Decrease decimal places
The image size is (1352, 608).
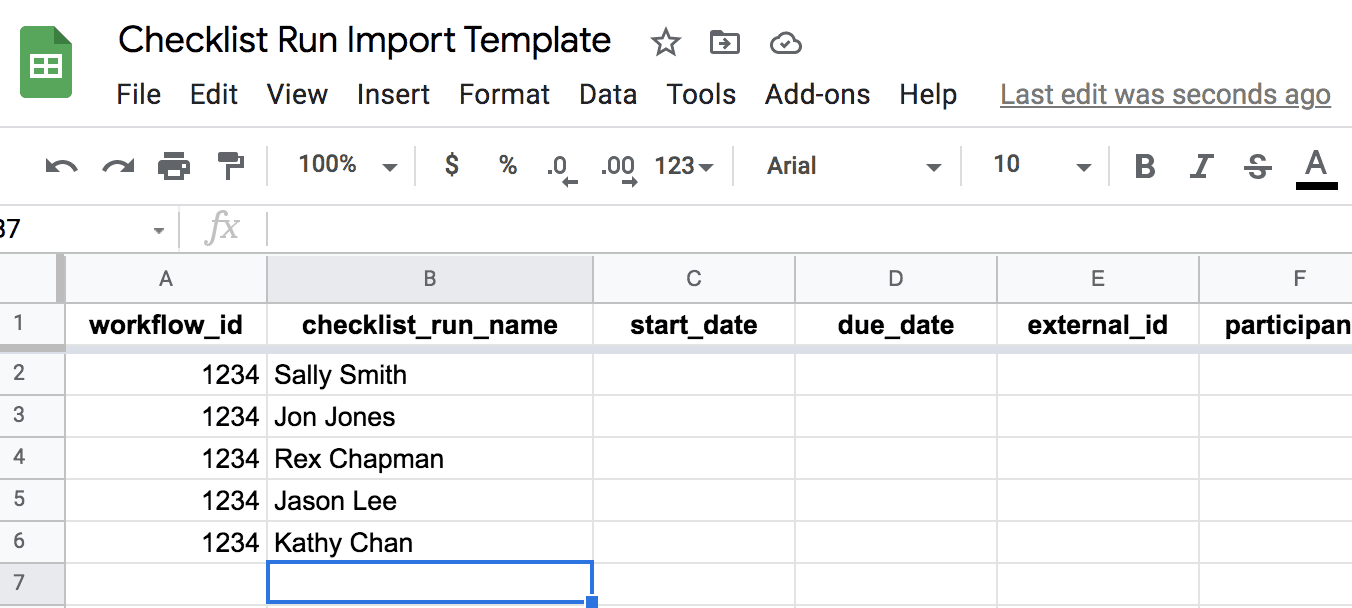pos(562,168)
